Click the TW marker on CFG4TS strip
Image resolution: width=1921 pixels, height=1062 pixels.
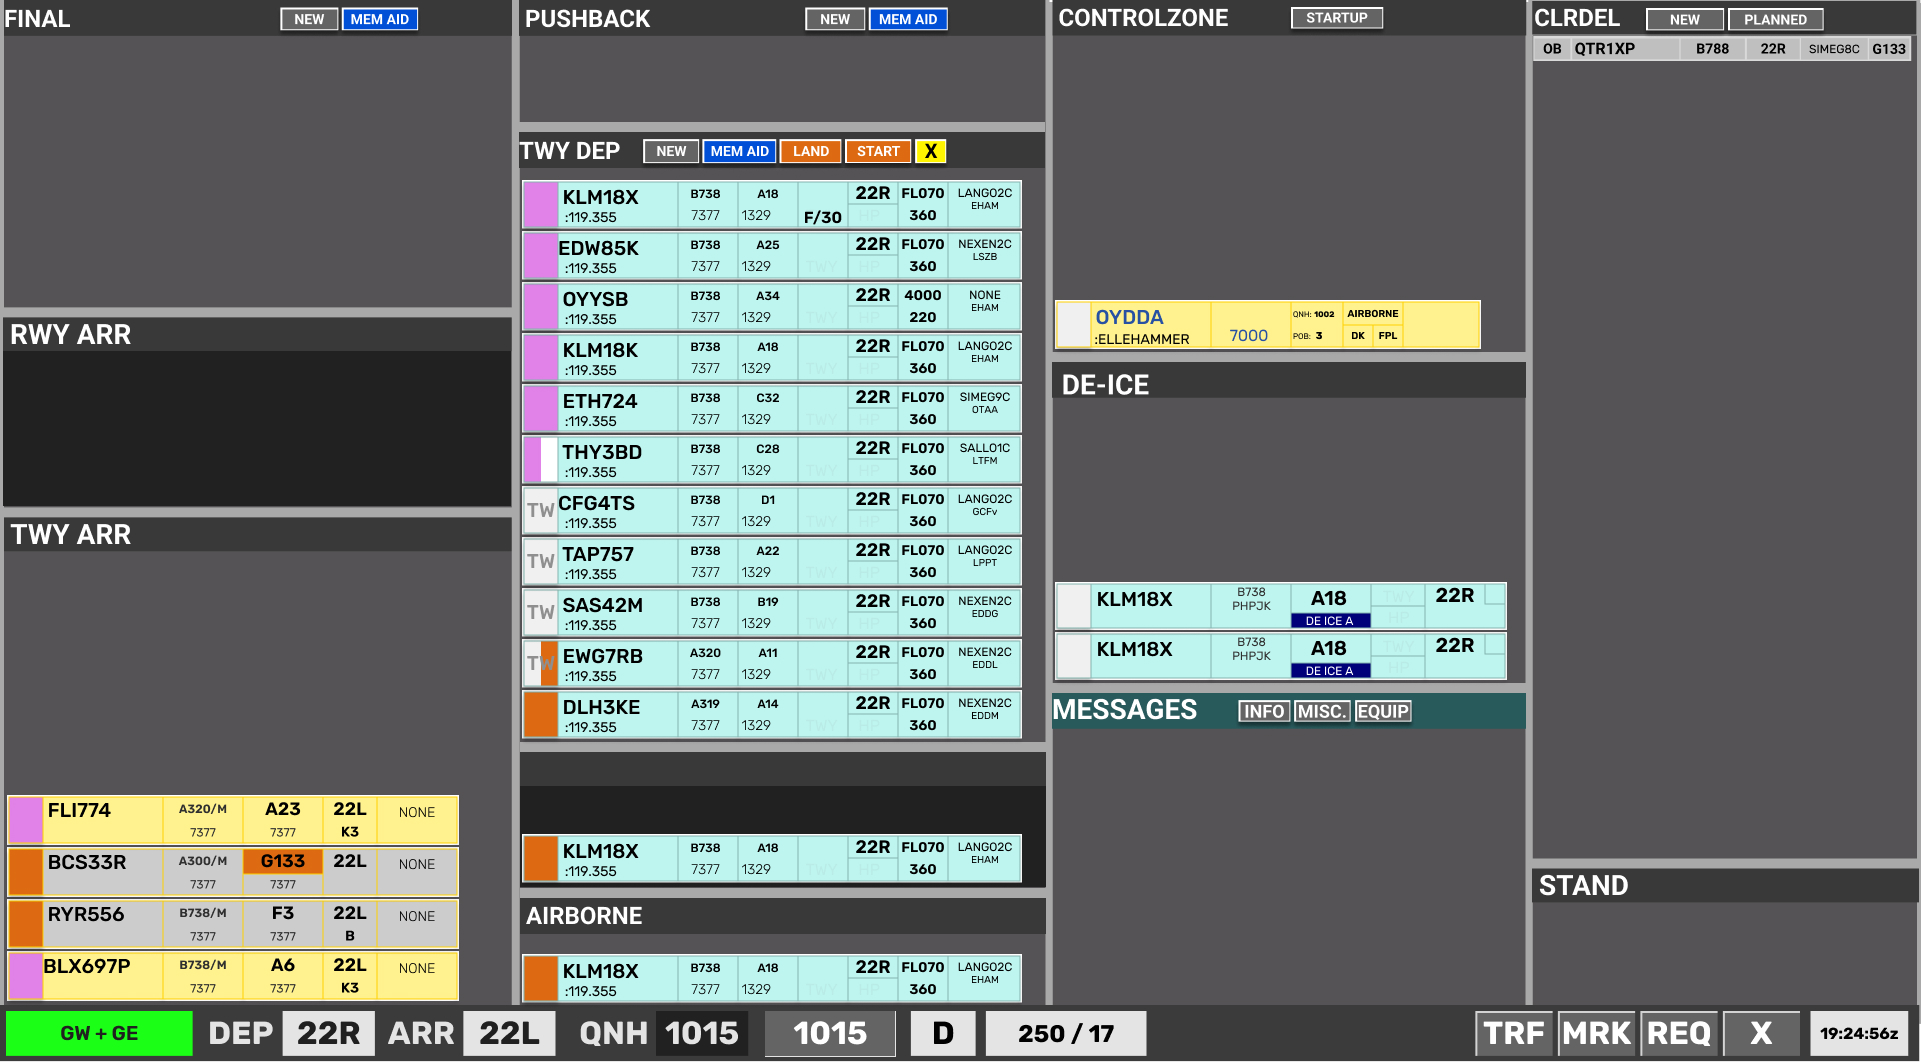pyautogui.click(x=540, y=510)
